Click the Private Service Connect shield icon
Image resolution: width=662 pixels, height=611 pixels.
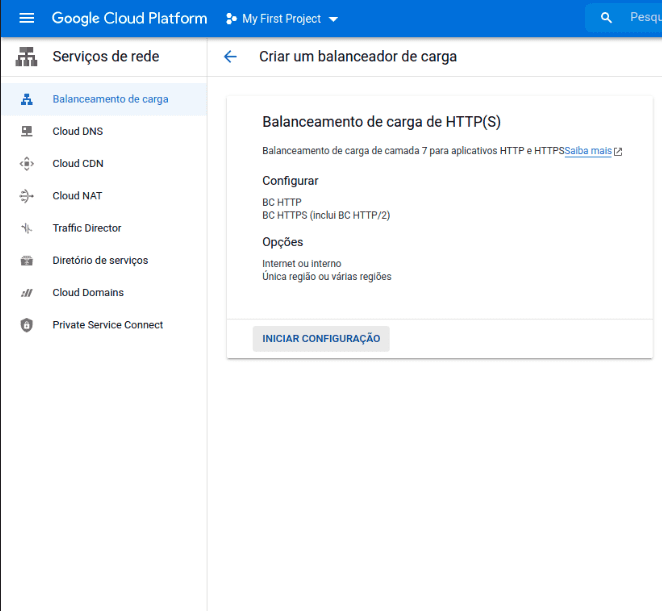point(27,325)
